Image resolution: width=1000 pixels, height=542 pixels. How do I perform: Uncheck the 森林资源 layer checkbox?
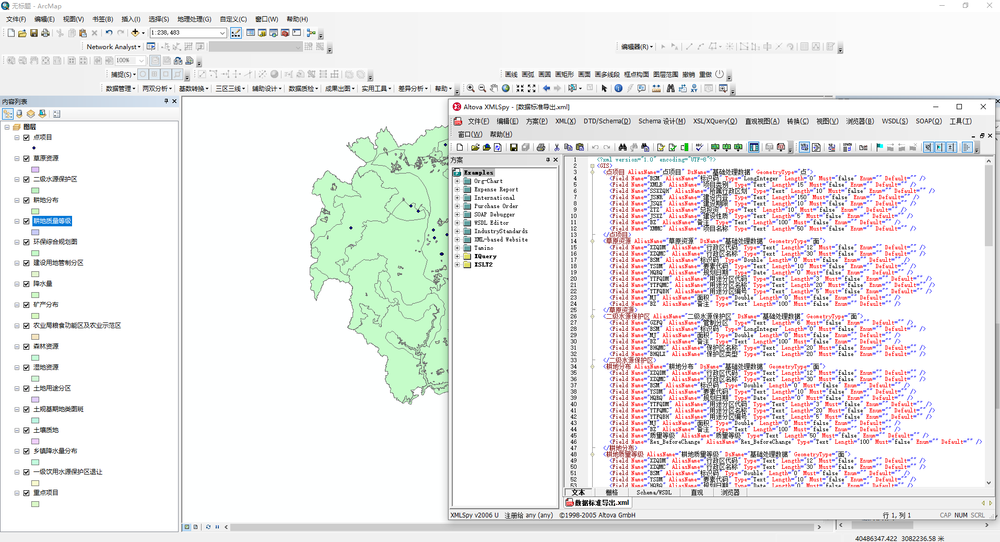(26, 346)
